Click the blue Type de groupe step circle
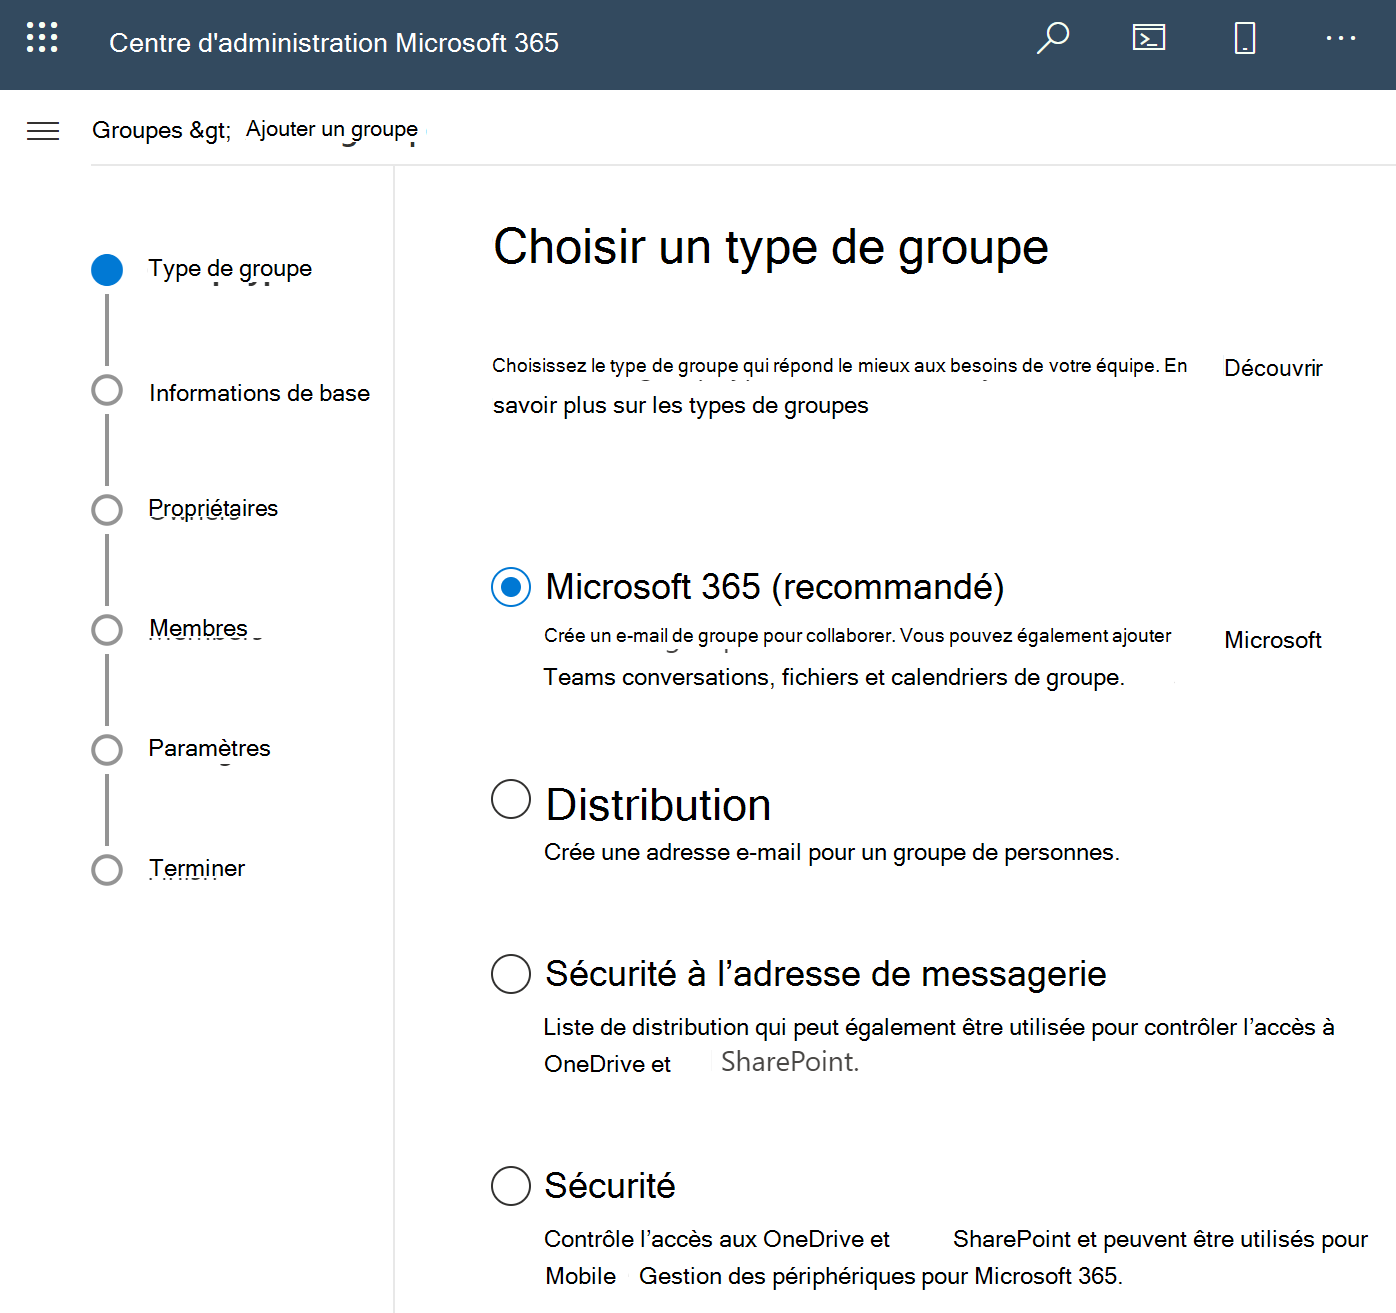Image resolution: width=1396 pixels, height=1313 pixels. coord(107,269)
